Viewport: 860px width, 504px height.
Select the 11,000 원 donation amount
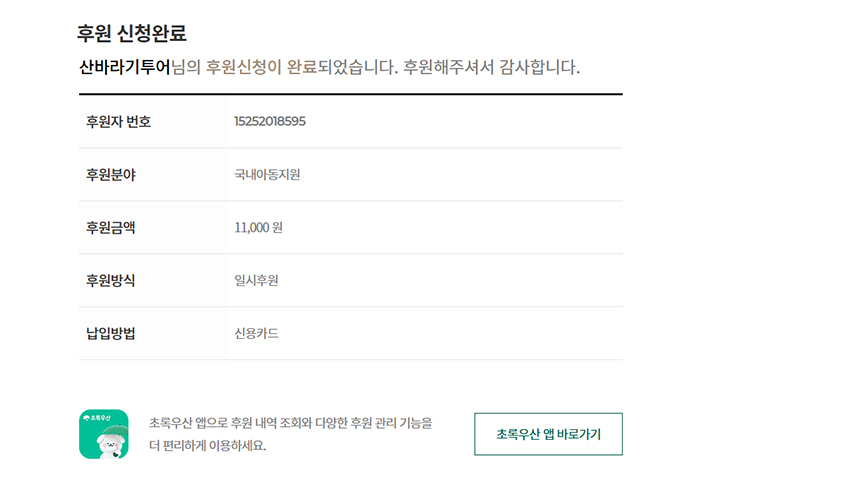259,228
